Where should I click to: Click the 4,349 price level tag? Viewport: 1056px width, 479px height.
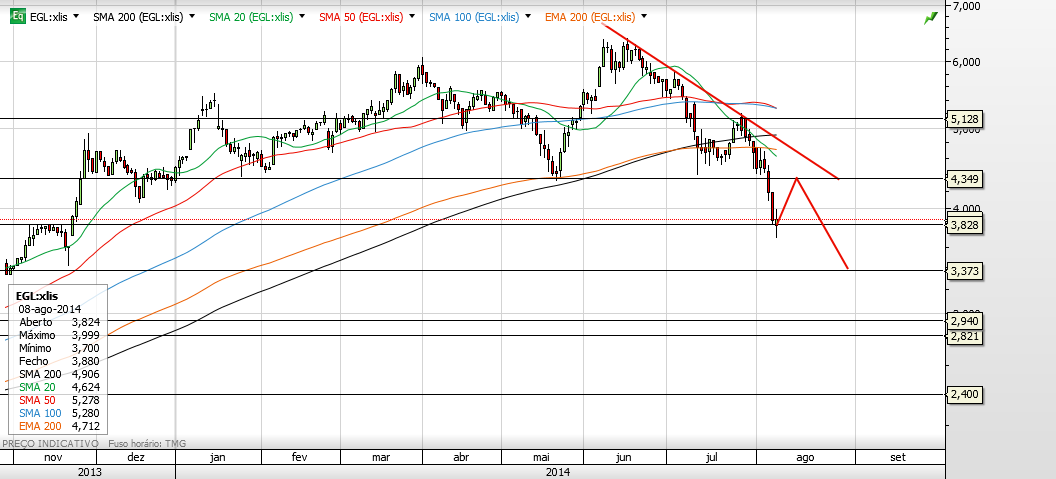[964, 179]
